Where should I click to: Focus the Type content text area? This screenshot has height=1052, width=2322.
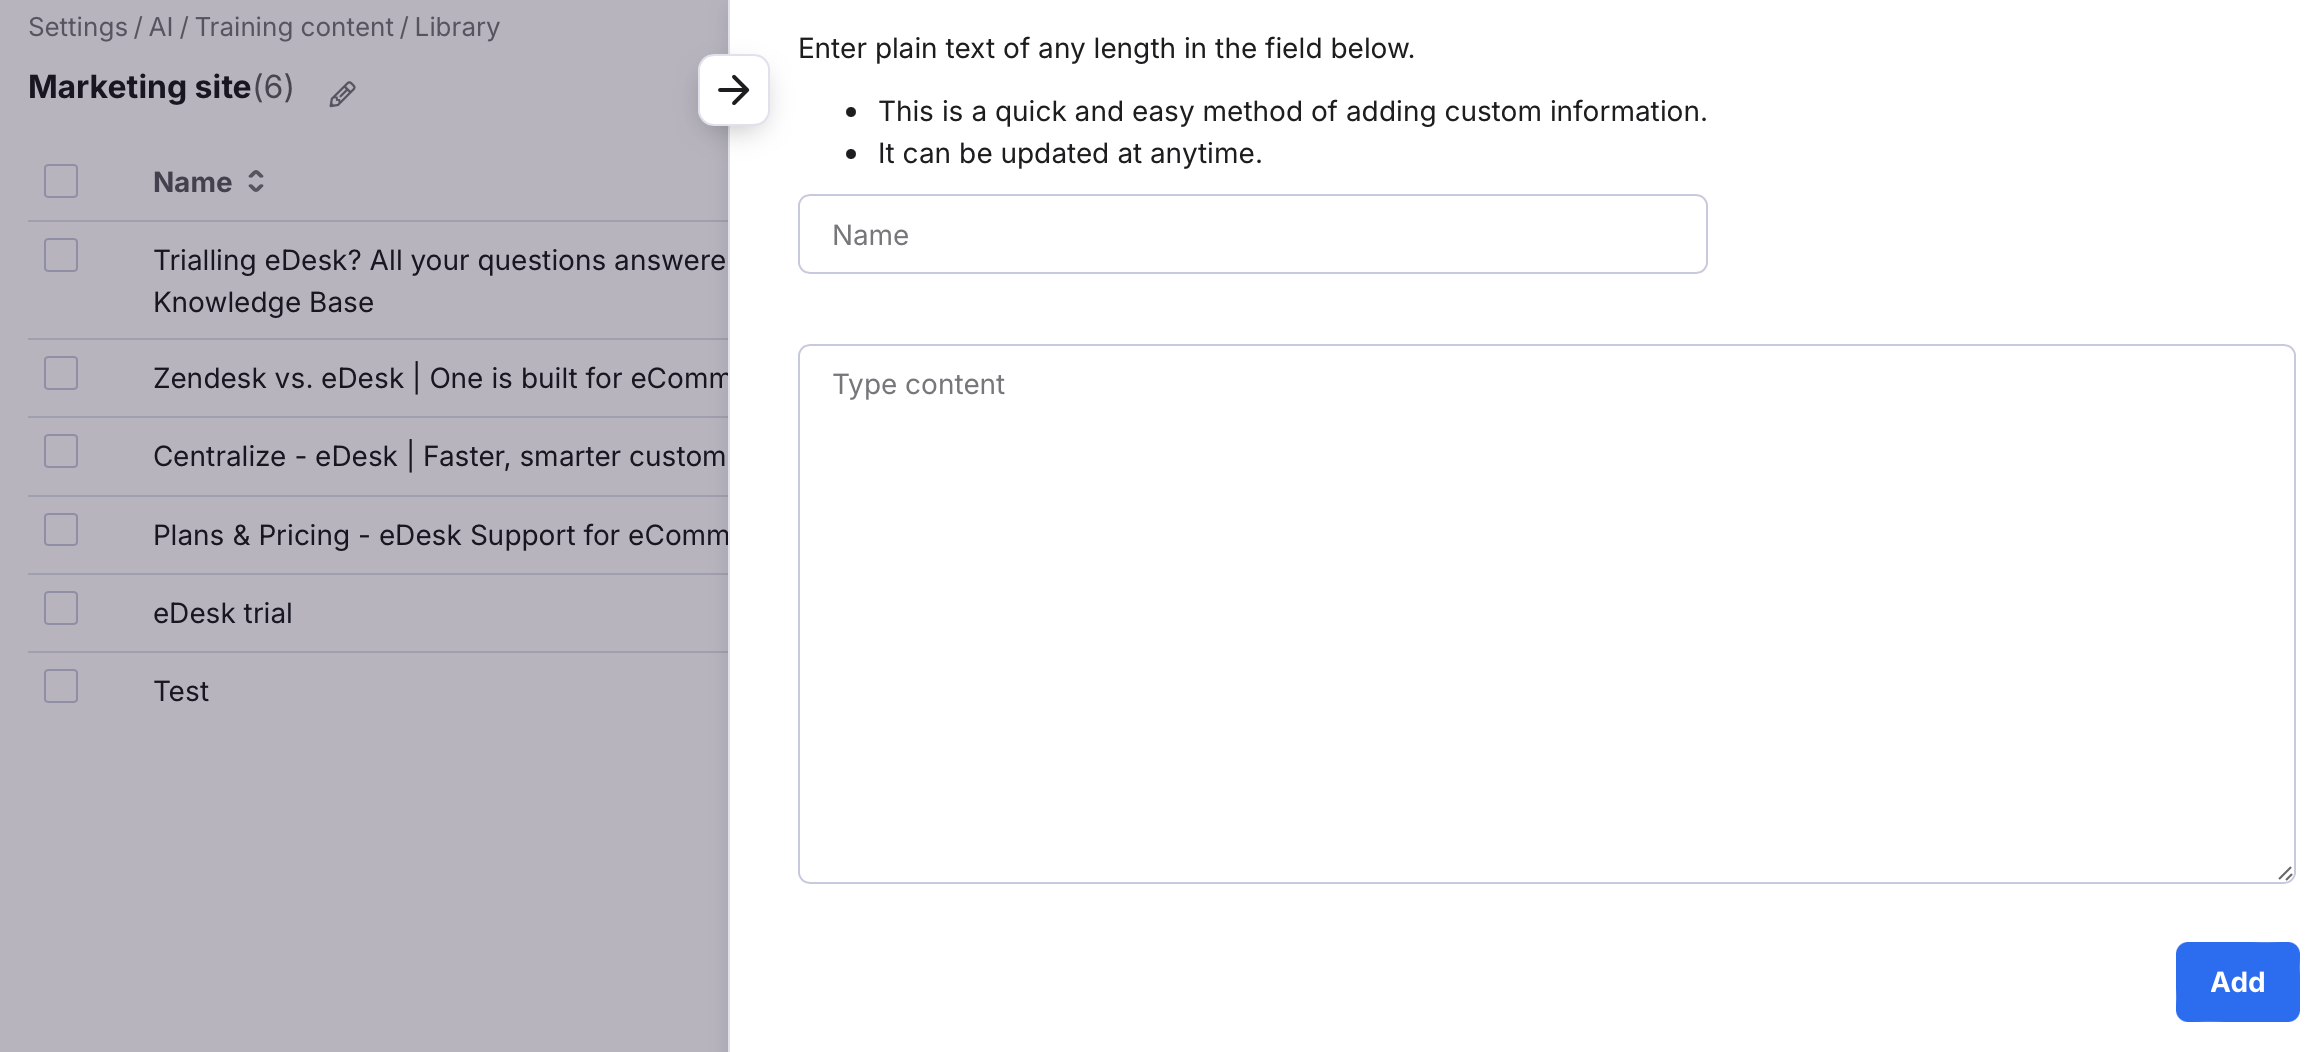click(1546, 614)
